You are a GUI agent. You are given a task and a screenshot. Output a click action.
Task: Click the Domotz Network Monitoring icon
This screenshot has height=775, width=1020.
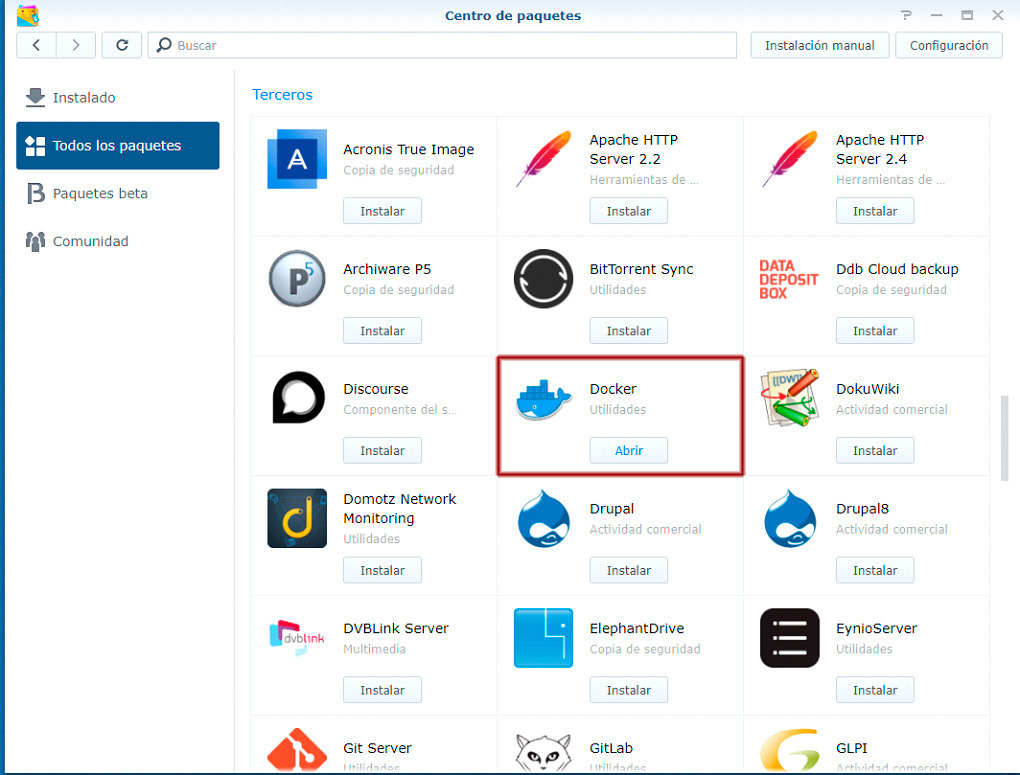pyautogui.click(x=297, y=518)
